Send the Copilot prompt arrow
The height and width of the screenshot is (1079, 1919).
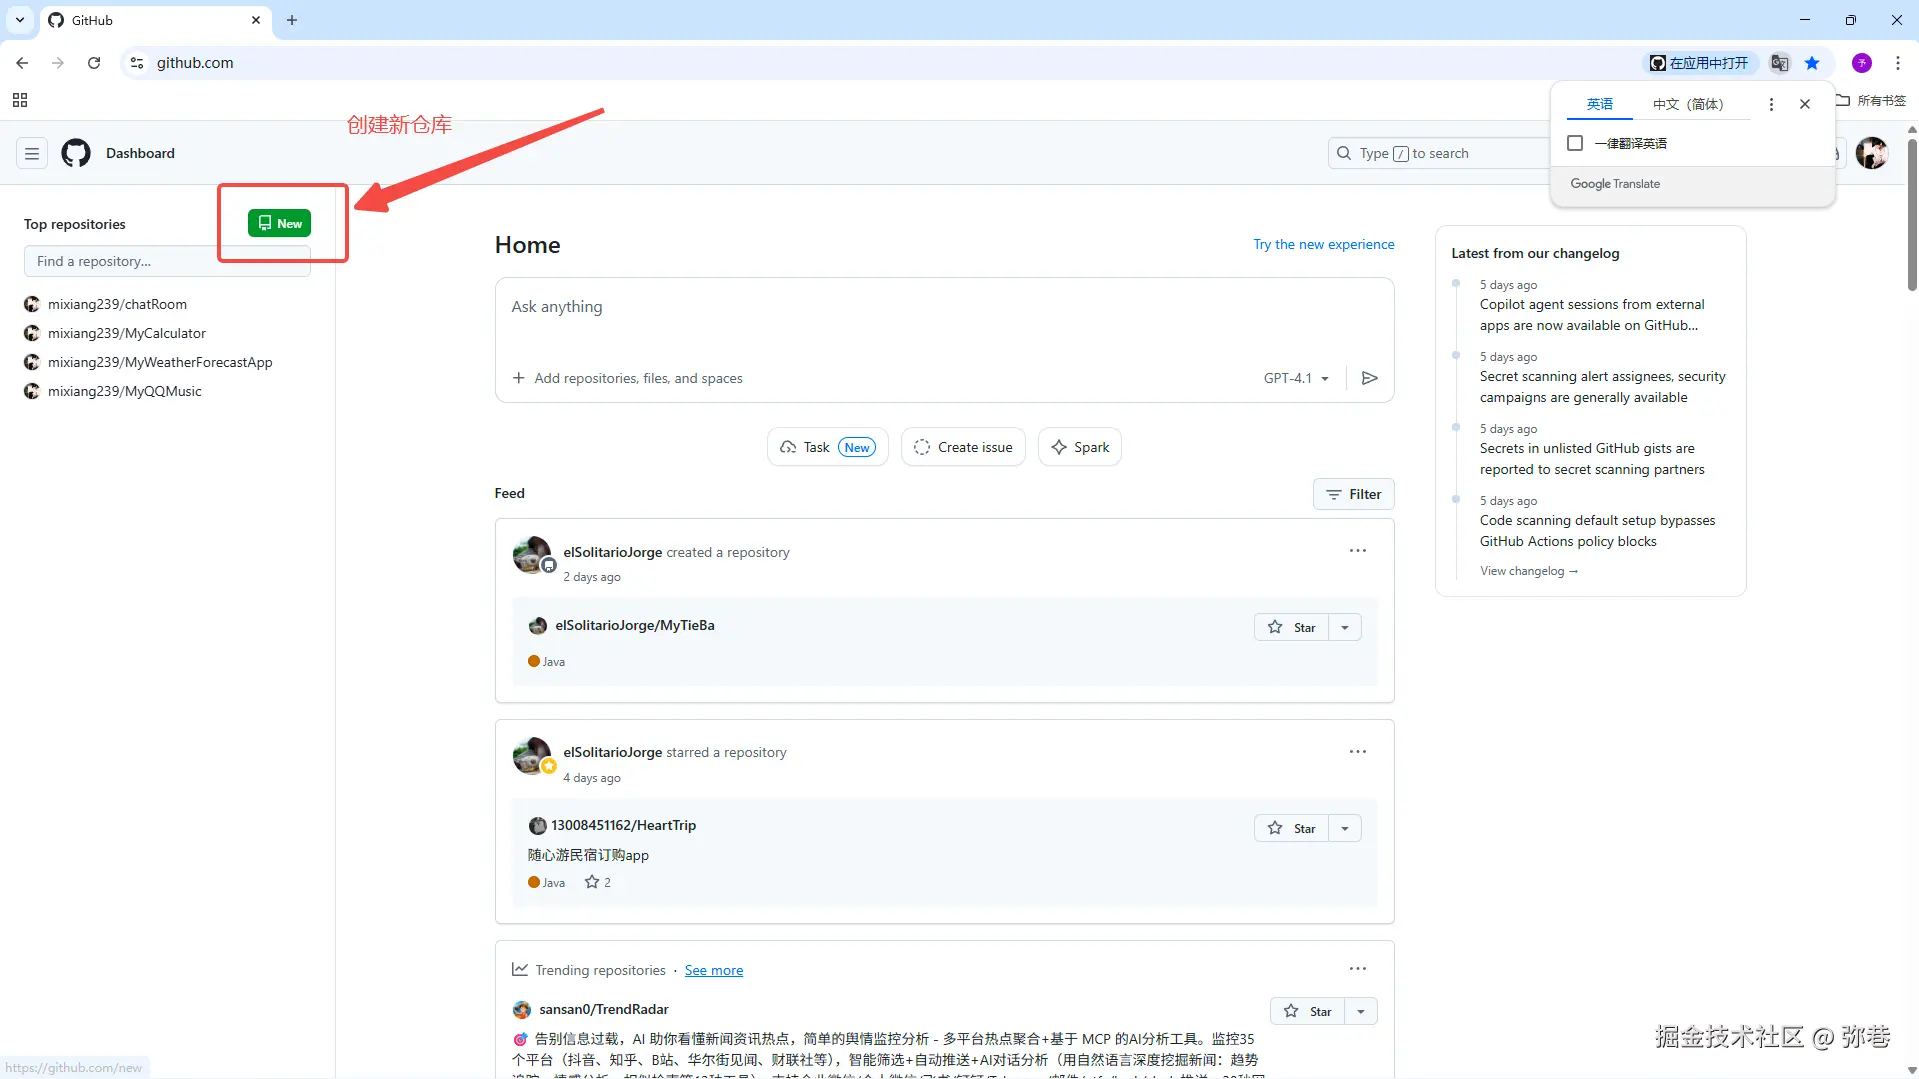tap(1370, 378)
